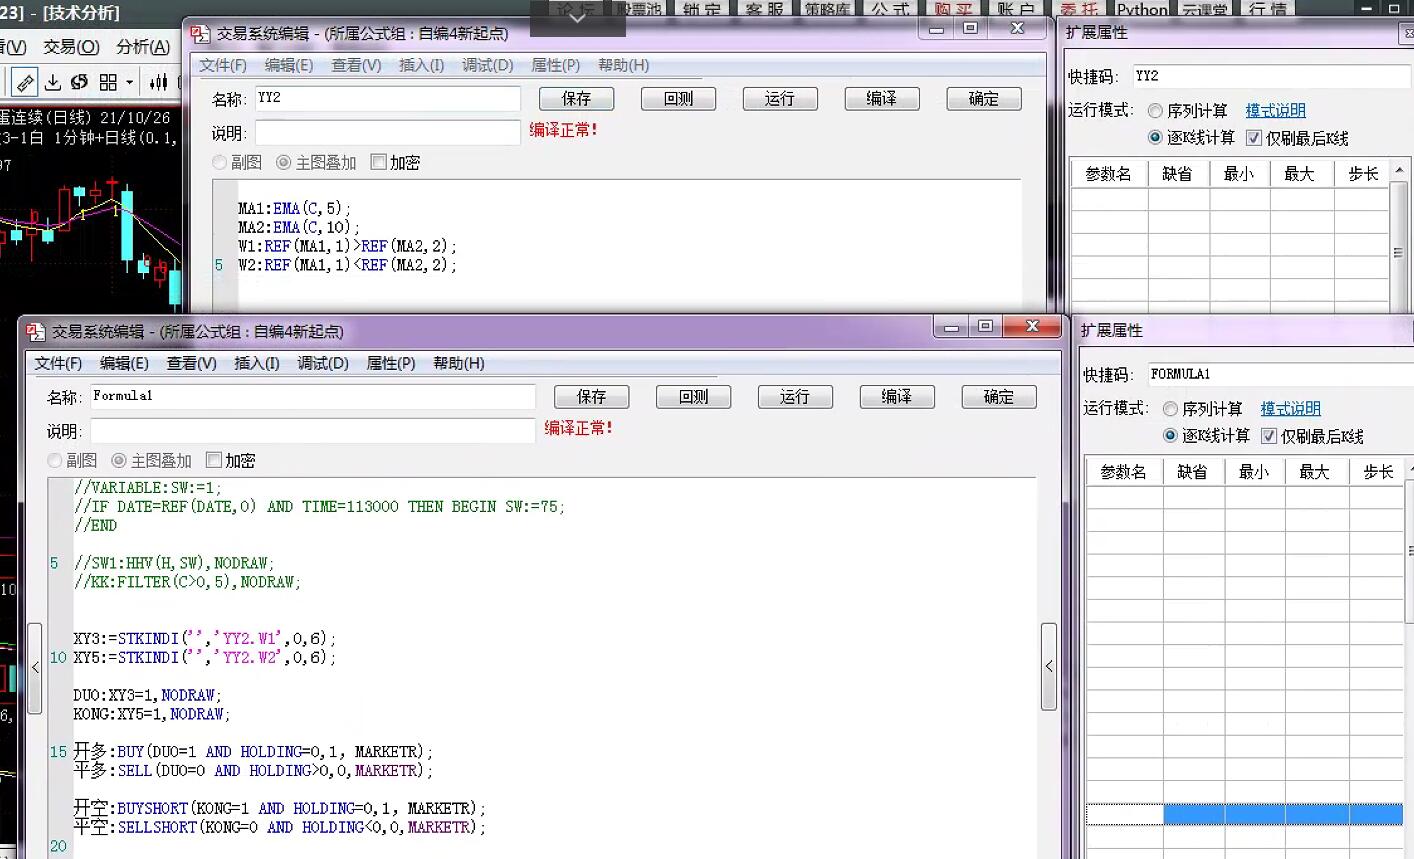Click the download data toolbar icon
1414x859 pixels.
pos(53,82)
